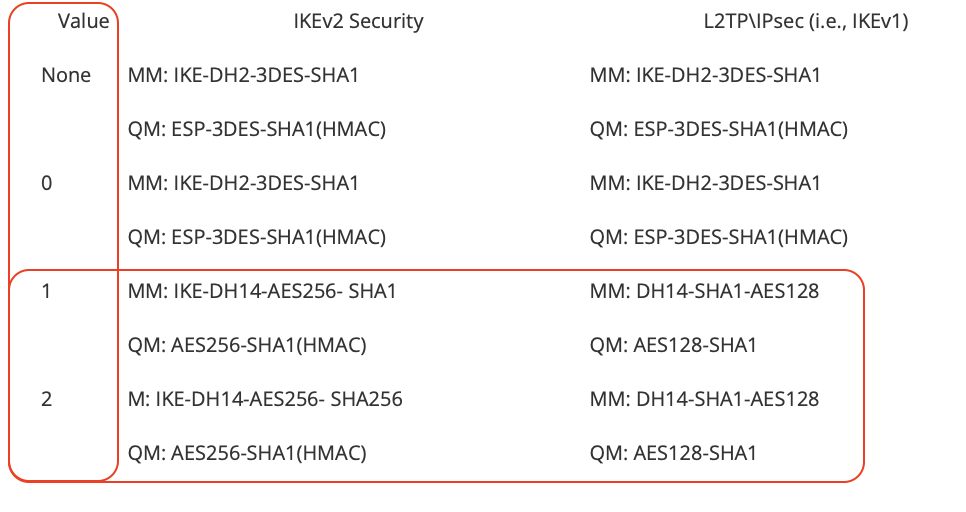966x512 pixels.
Task: Click IKEv2 QM: AES256-SHA1(HMAC) in row 1
Action: click(x=246, y=345)
